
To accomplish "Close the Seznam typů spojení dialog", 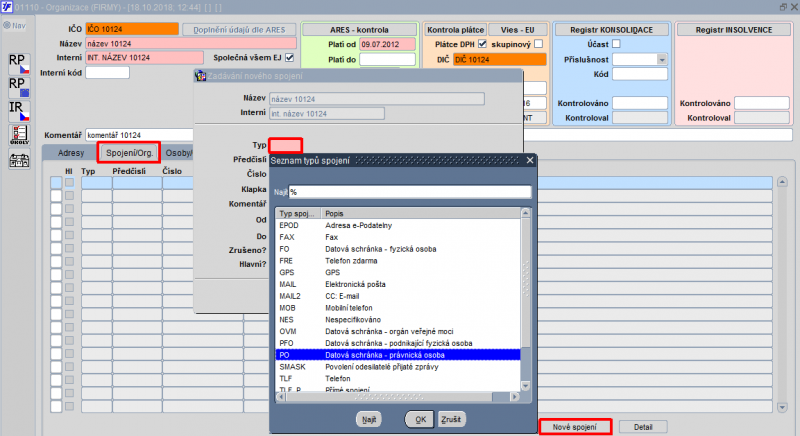I will (x=530, y=161).
